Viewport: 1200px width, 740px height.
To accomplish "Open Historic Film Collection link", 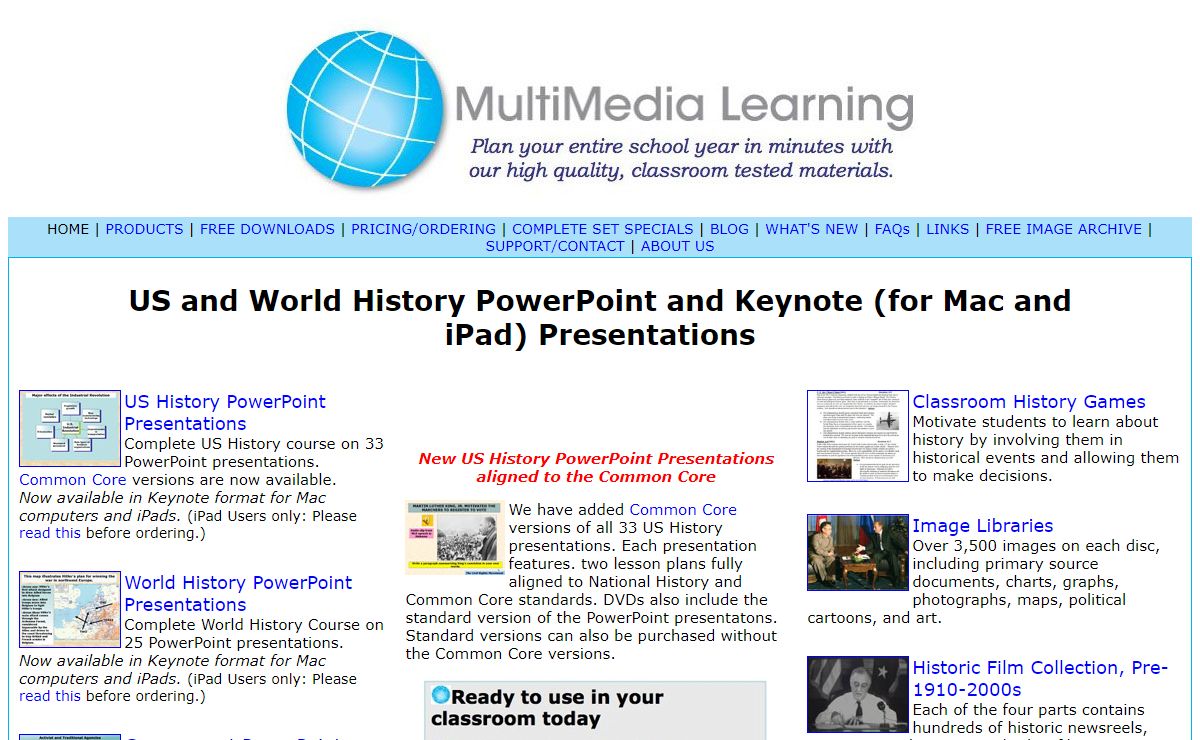I will [1040, 679].
